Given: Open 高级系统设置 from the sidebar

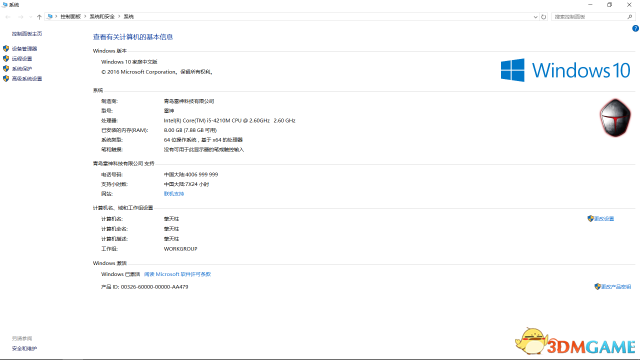Looking at the screenshot, I should coord(27,78).
